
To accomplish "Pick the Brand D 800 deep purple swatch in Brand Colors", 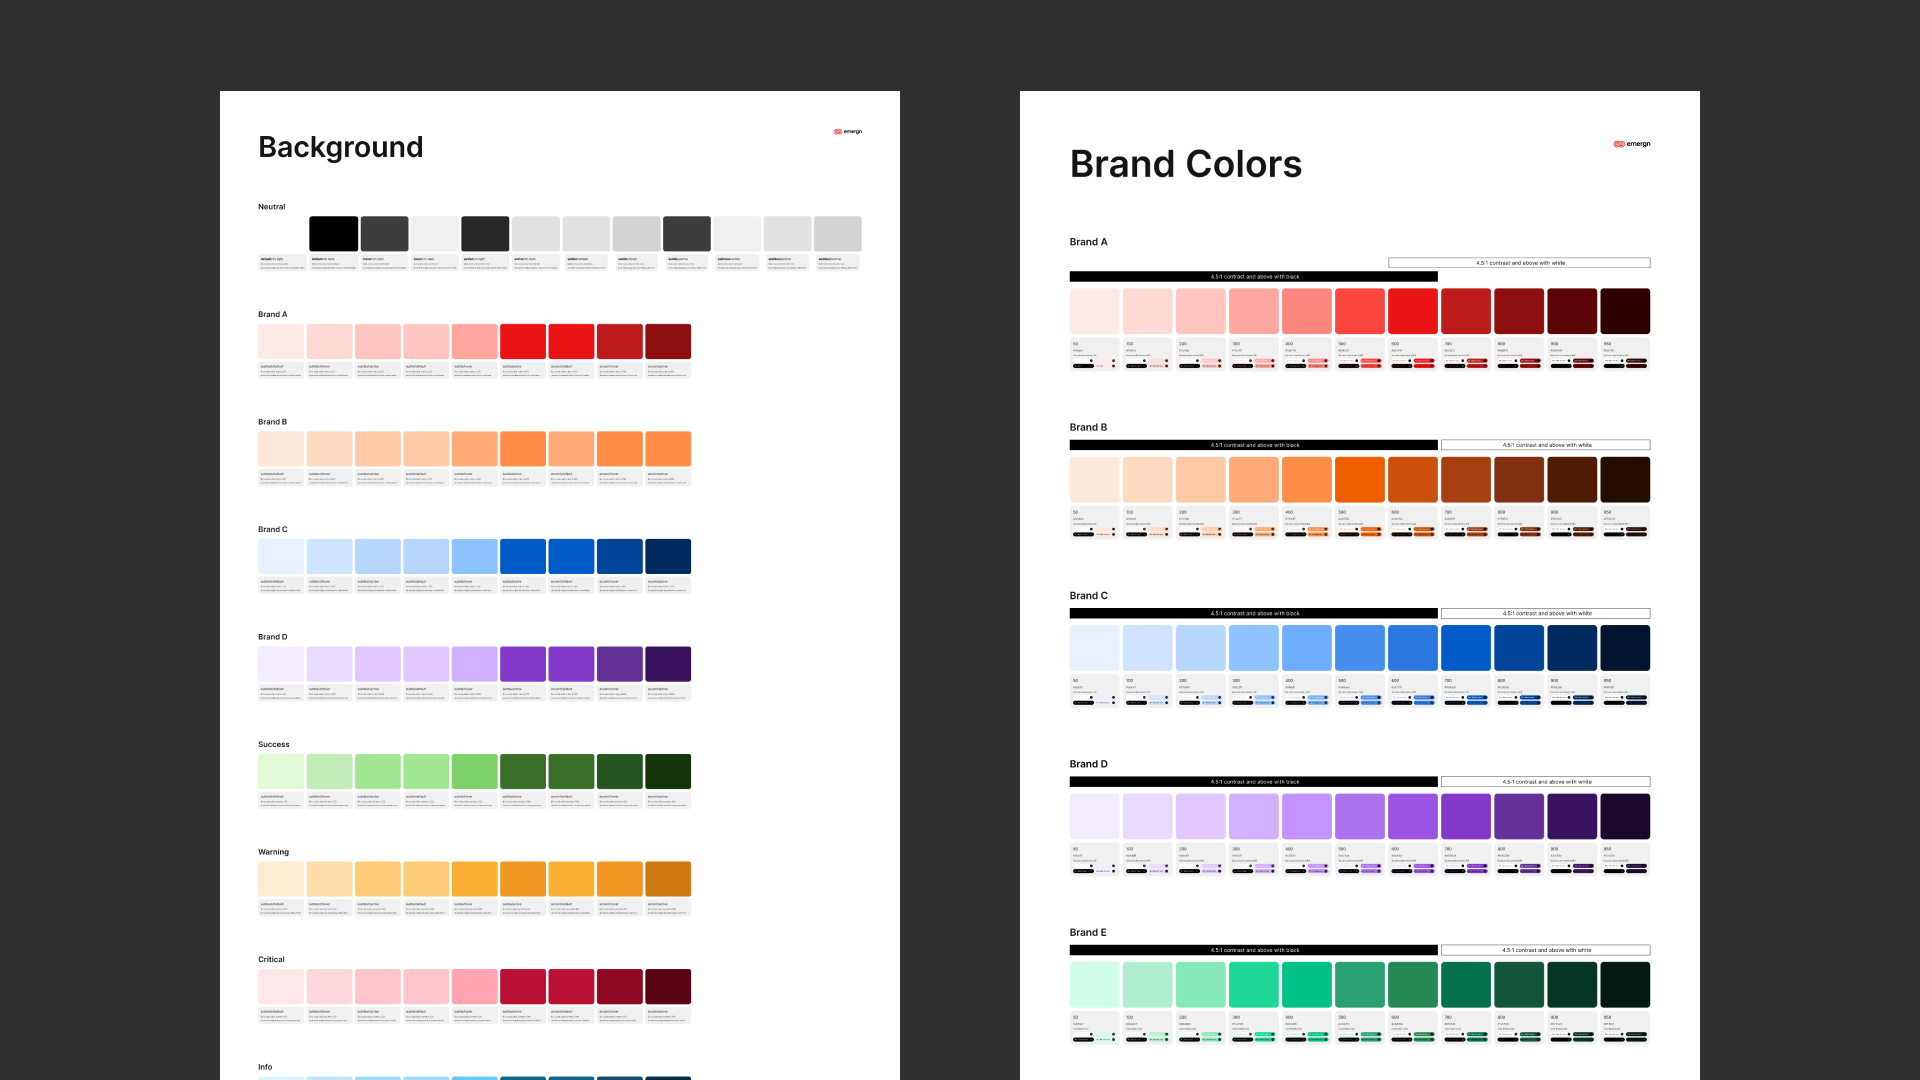I will coord(1519,816).
